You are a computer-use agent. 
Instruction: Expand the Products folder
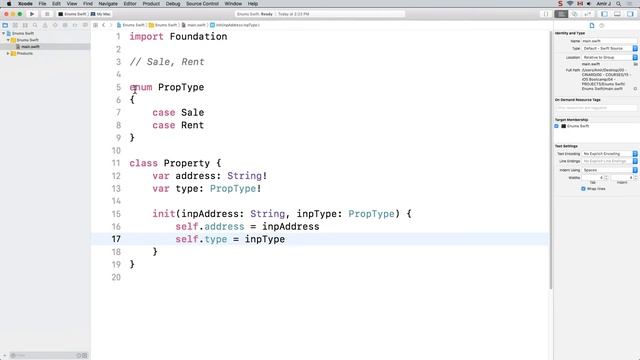coord(8,53)
